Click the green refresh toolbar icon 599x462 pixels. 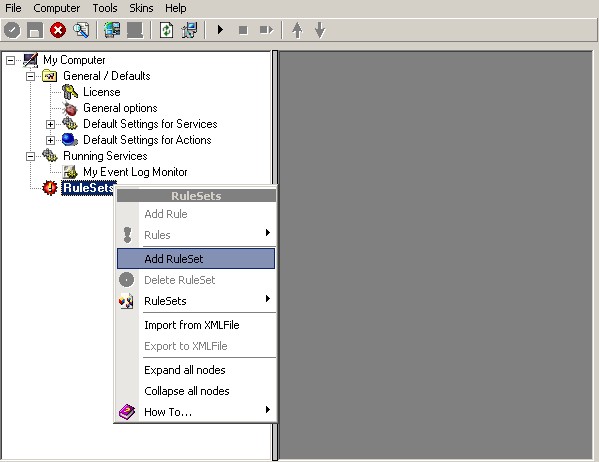166,30
